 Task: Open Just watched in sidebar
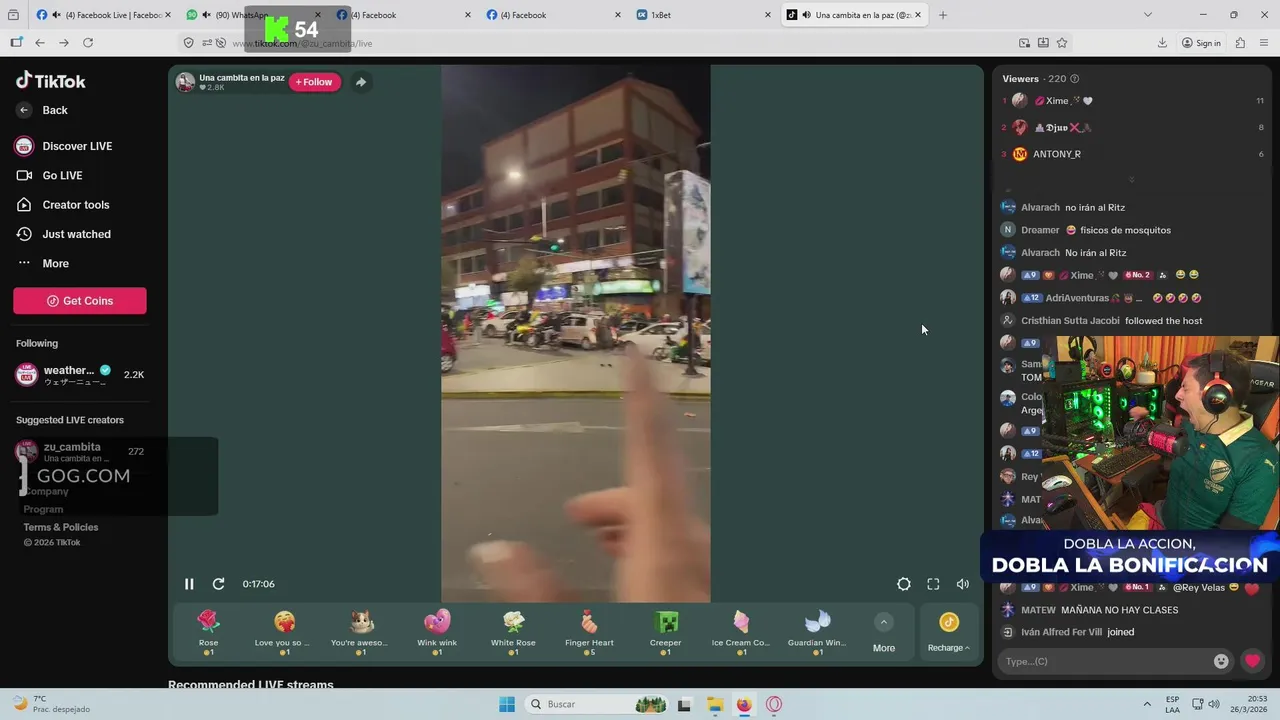point(64,234)
